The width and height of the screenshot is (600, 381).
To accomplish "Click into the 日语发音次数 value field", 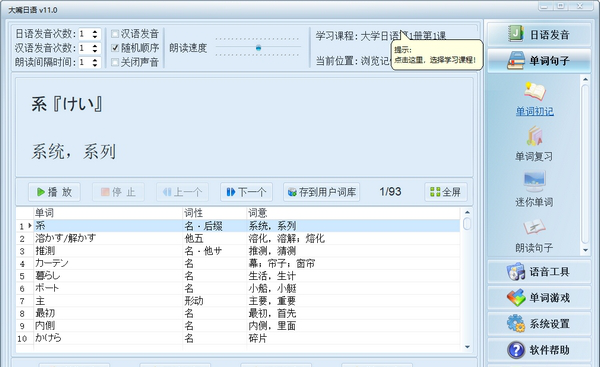I will point(85,34).
